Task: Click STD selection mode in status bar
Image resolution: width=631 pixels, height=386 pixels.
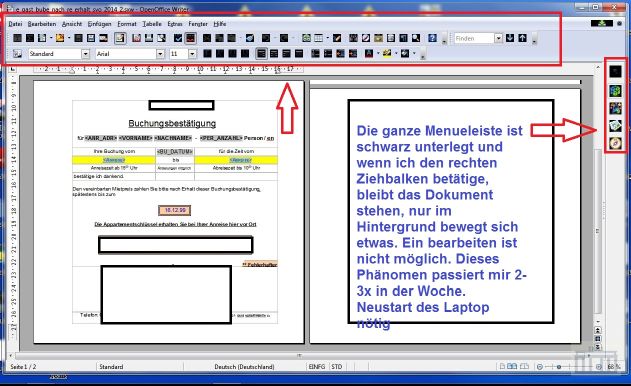Action: tap(336, 367)
